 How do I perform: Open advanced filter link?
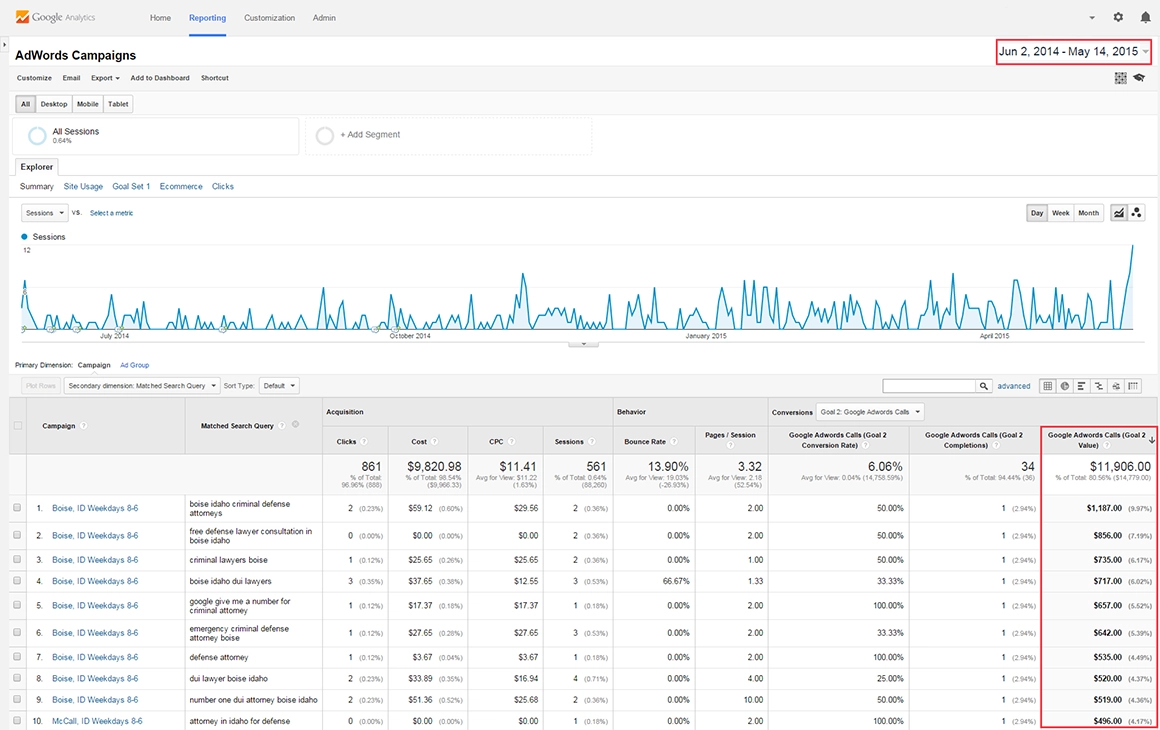coord(1014,386)
